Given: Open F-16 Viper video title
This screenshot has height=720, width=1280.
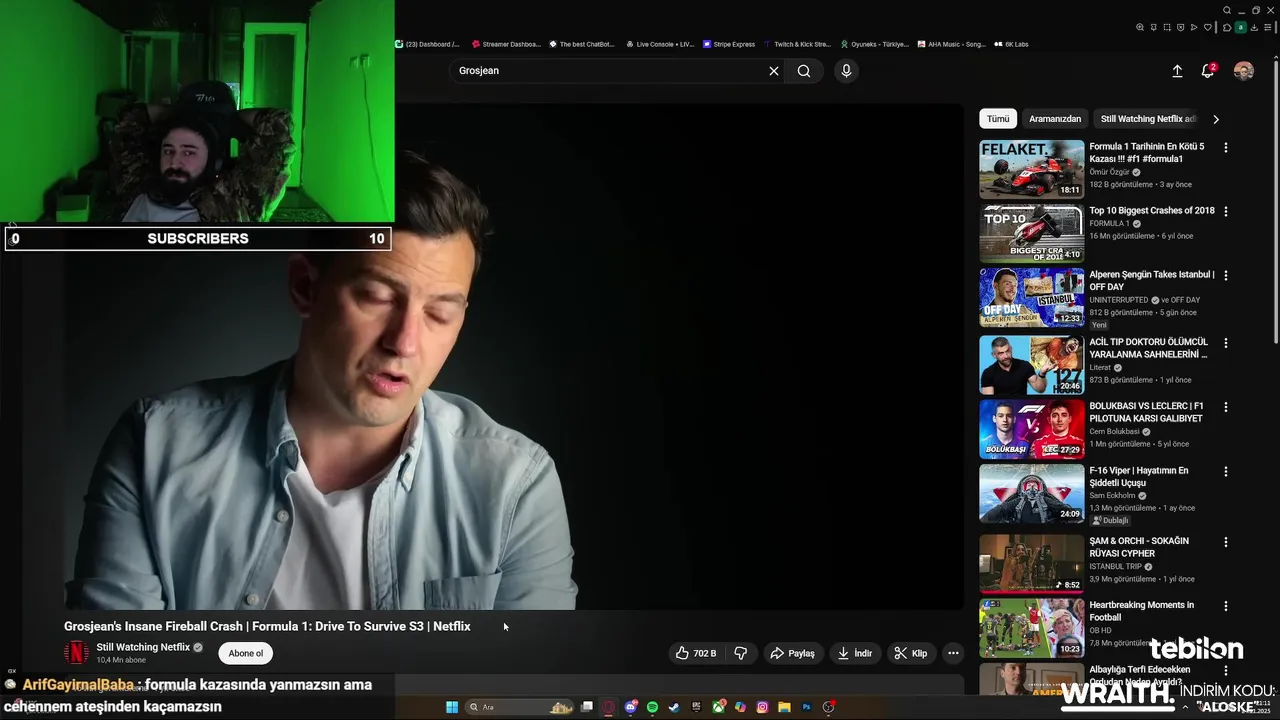Looking at the screenshot, I should click(1139, 477).
